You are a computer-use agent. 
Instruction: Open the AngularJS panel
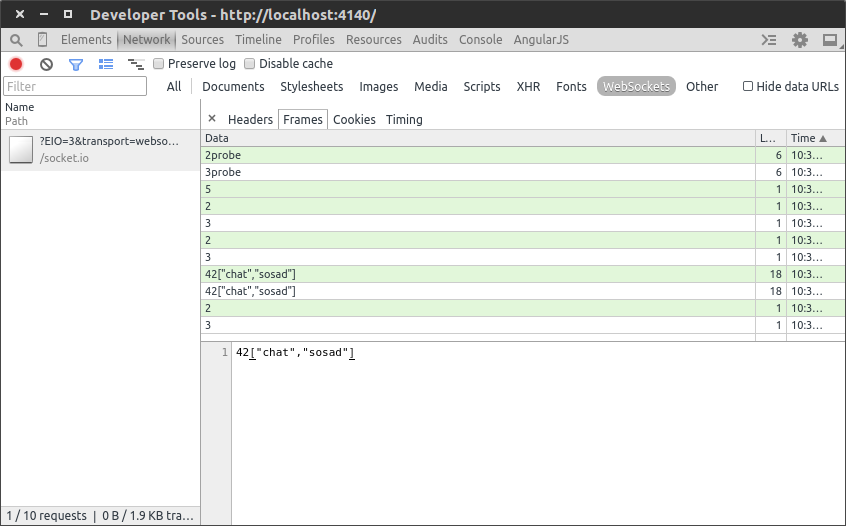coord(541,40)
